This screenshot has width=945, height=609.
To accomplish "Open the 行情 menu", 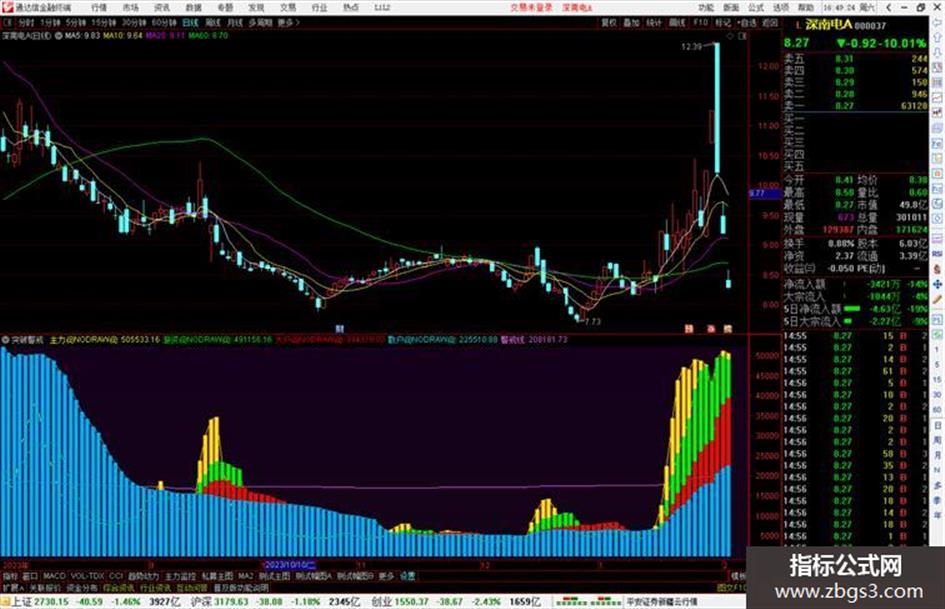I will (99, 7).
